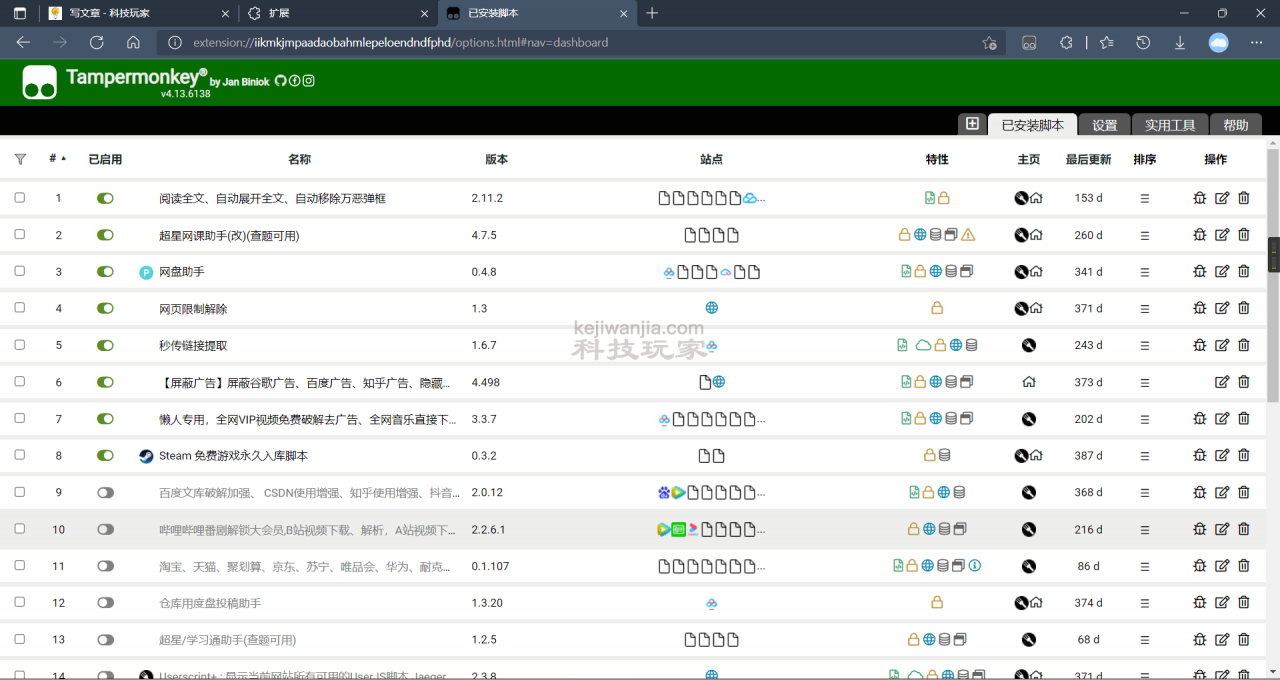Viewport: 1280px width, 680px height.
Task: Open 仓库用度盘投稿助手 name link
Action: tap(210, 603)
